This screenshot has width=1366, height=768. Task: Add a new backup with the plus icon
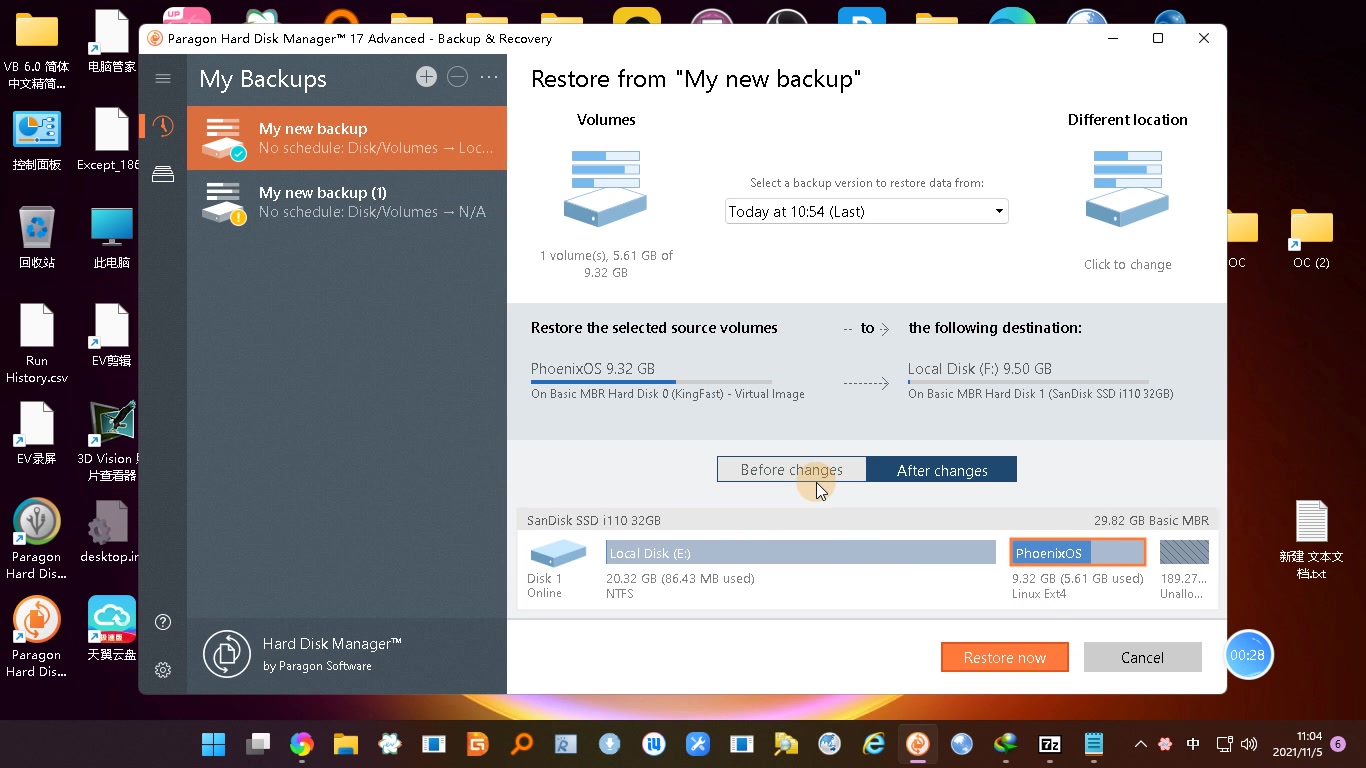pyautogui.click(x=426, y=77)
